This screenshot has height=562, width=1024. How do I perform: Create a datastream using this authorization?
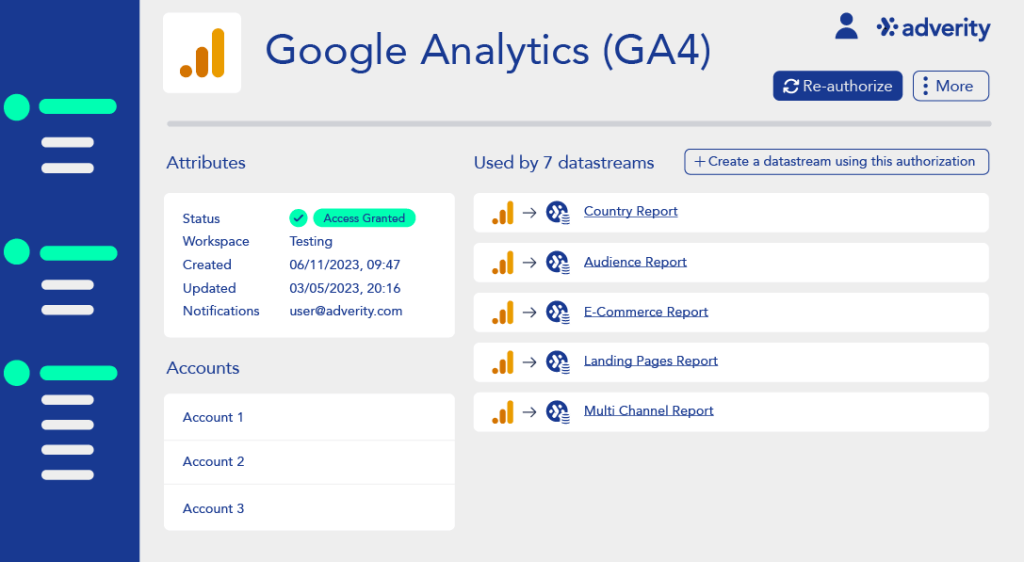[837, 162]
